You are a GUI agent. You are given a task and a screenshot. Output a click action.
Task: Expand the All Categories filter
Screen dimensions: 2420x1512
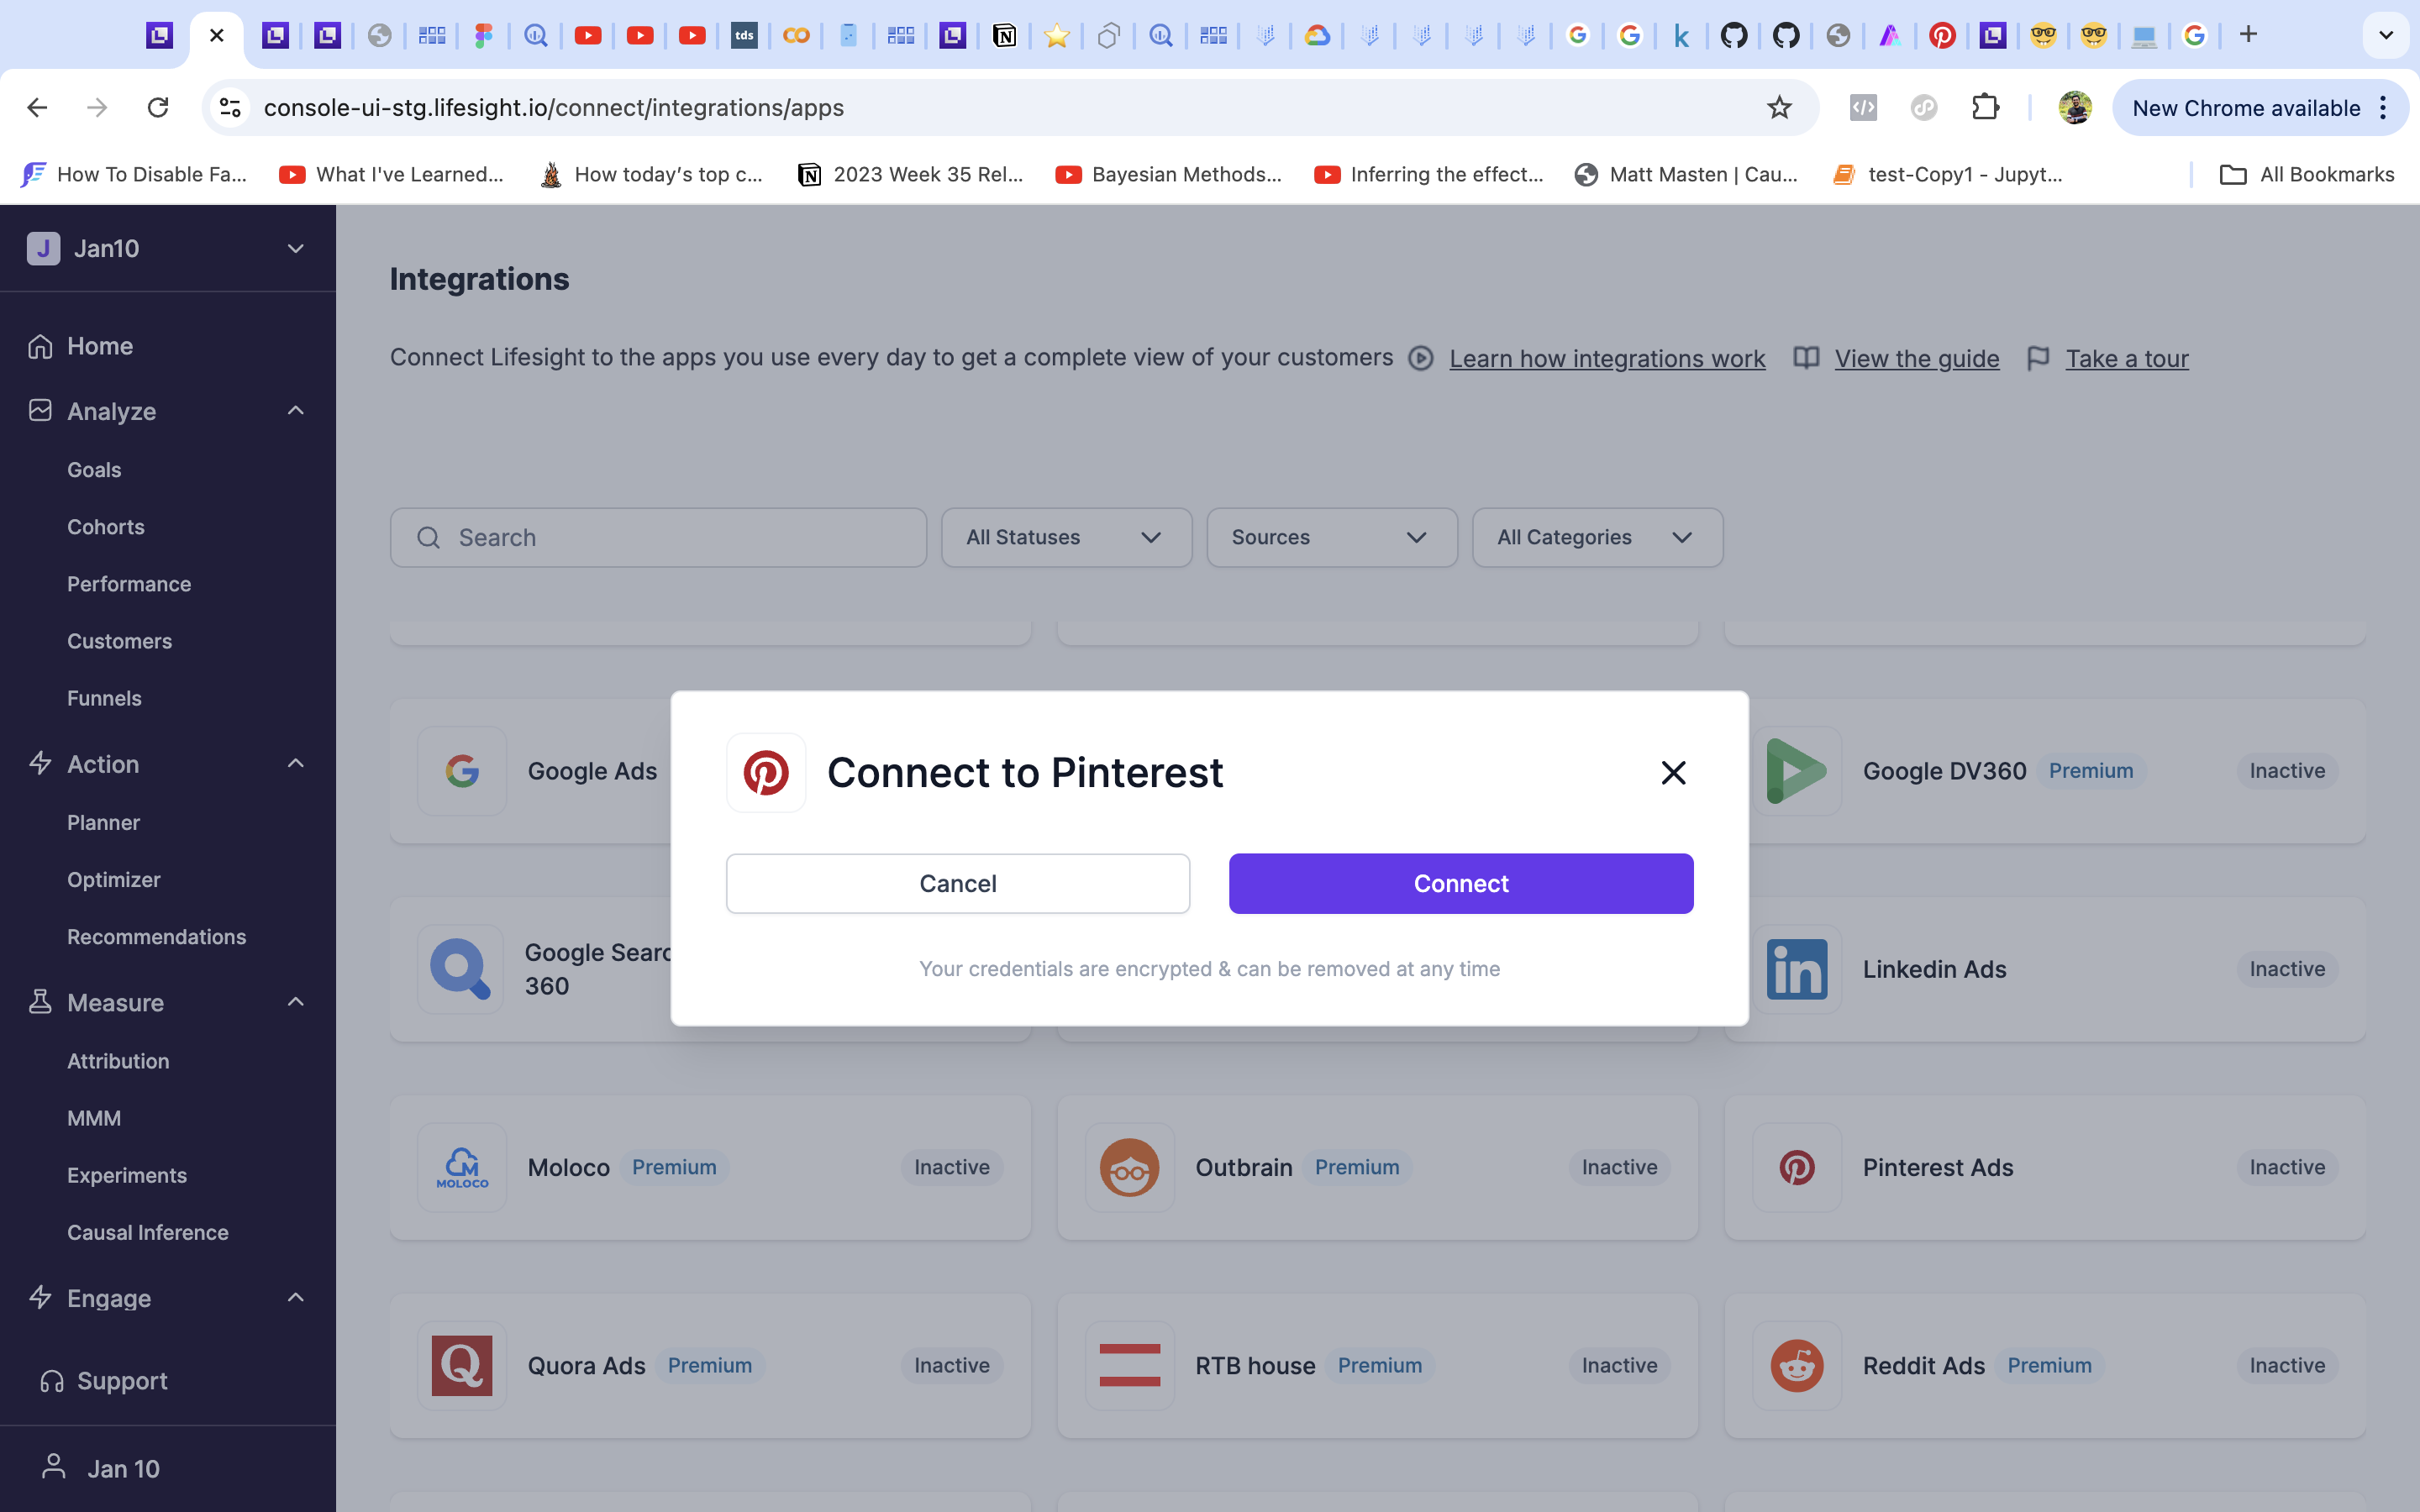click(x=1597, y=537)
